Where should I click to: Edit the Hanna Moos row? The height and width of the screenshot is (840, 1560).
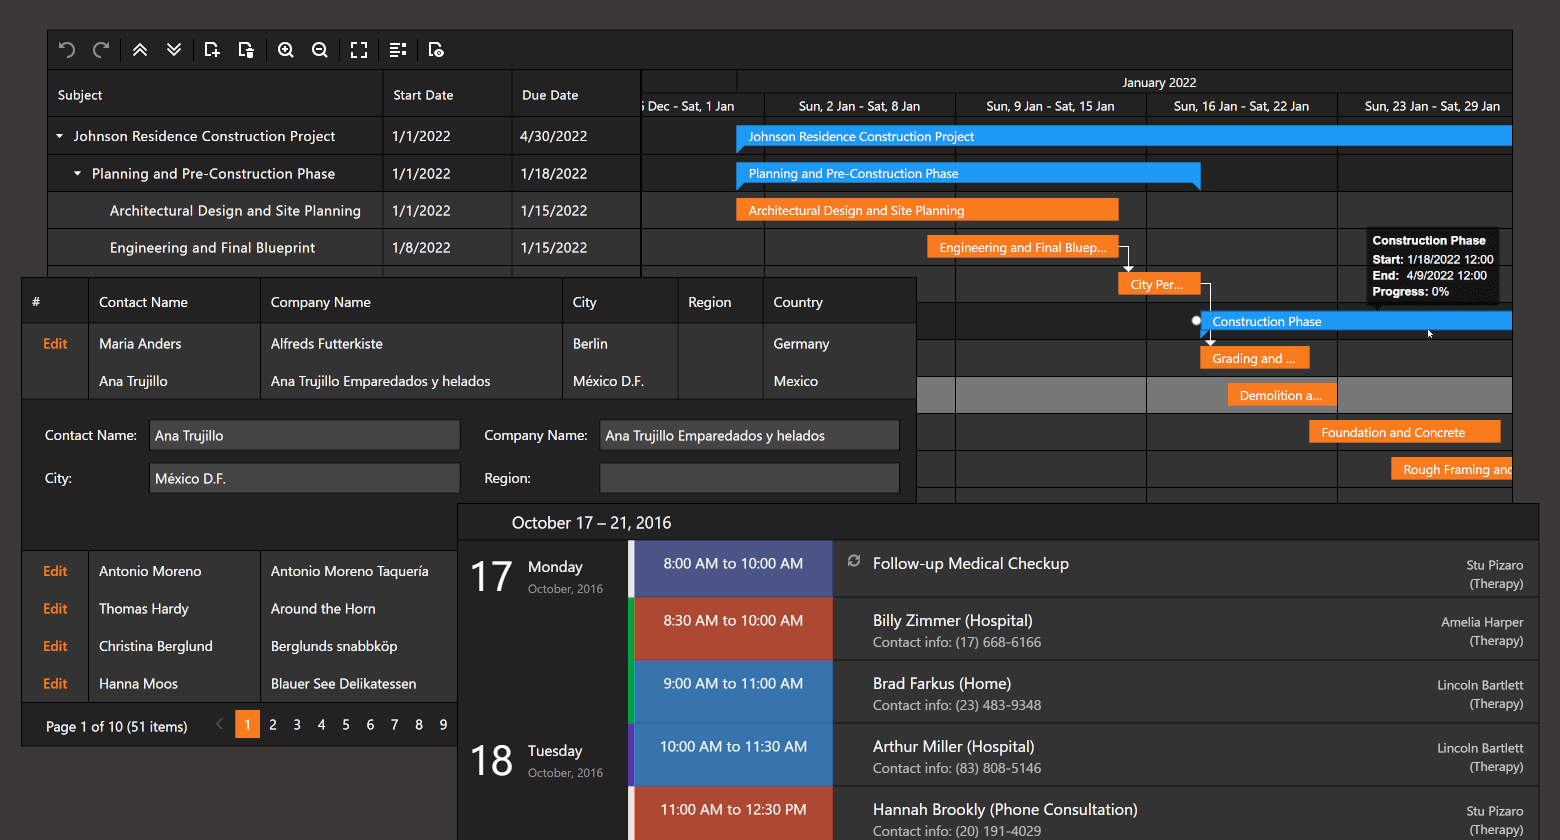click(55, 683)
